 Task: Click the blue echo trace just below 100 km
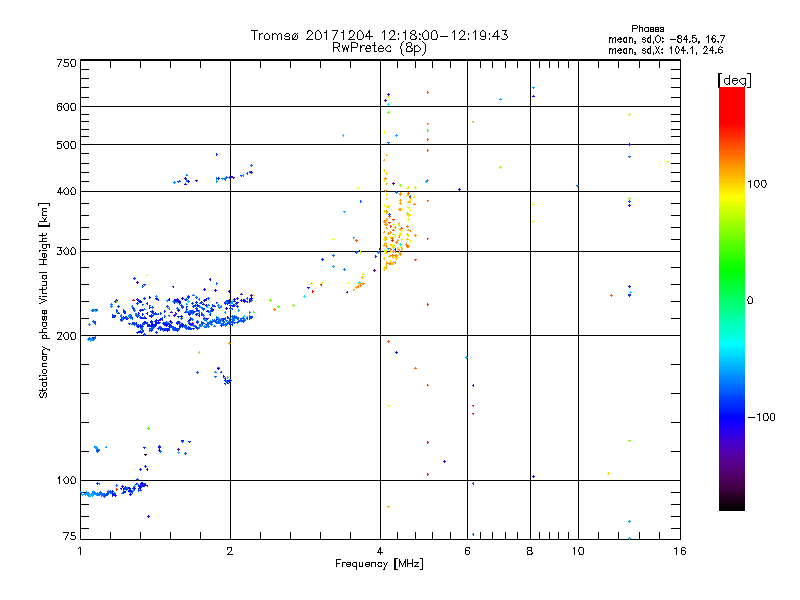[x=115, y=491]
